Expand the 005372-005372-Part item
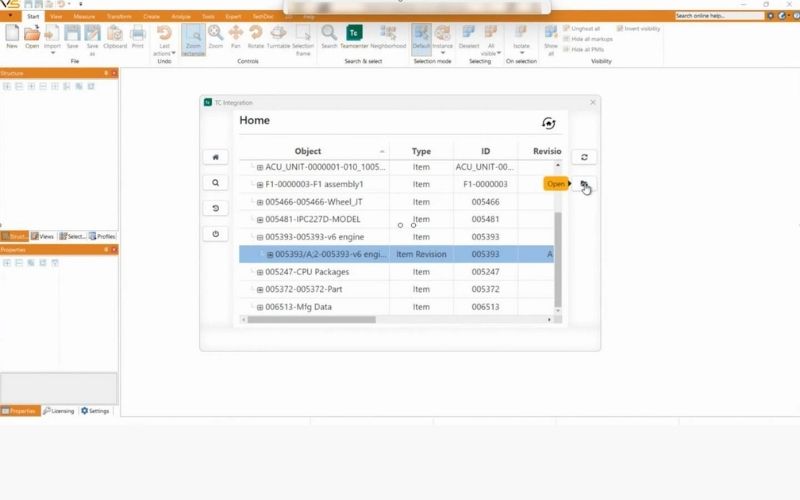The image size is (800, 500). click(x=260, y=290)
